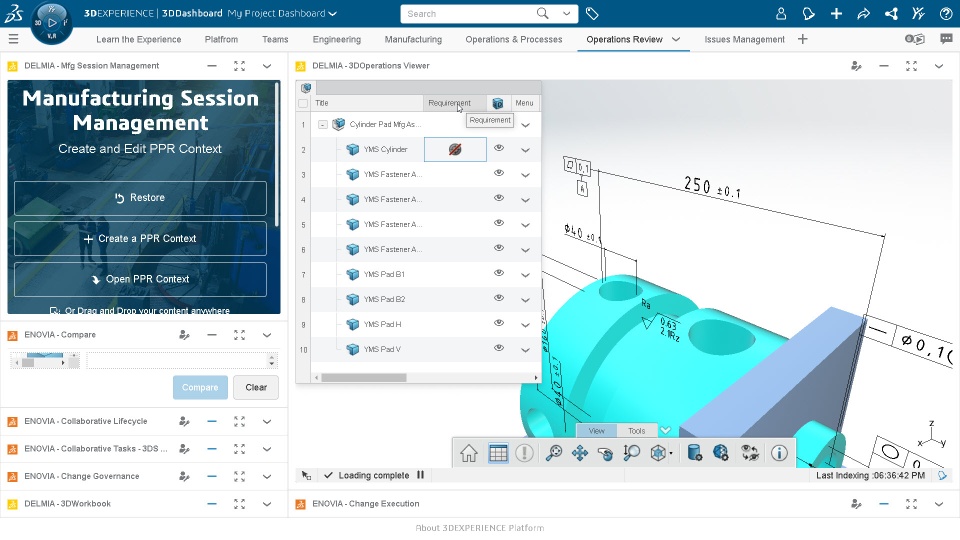Open the help question mark icon
The height and width of the screenshot is (540, 960).
[x=946, y=13]
